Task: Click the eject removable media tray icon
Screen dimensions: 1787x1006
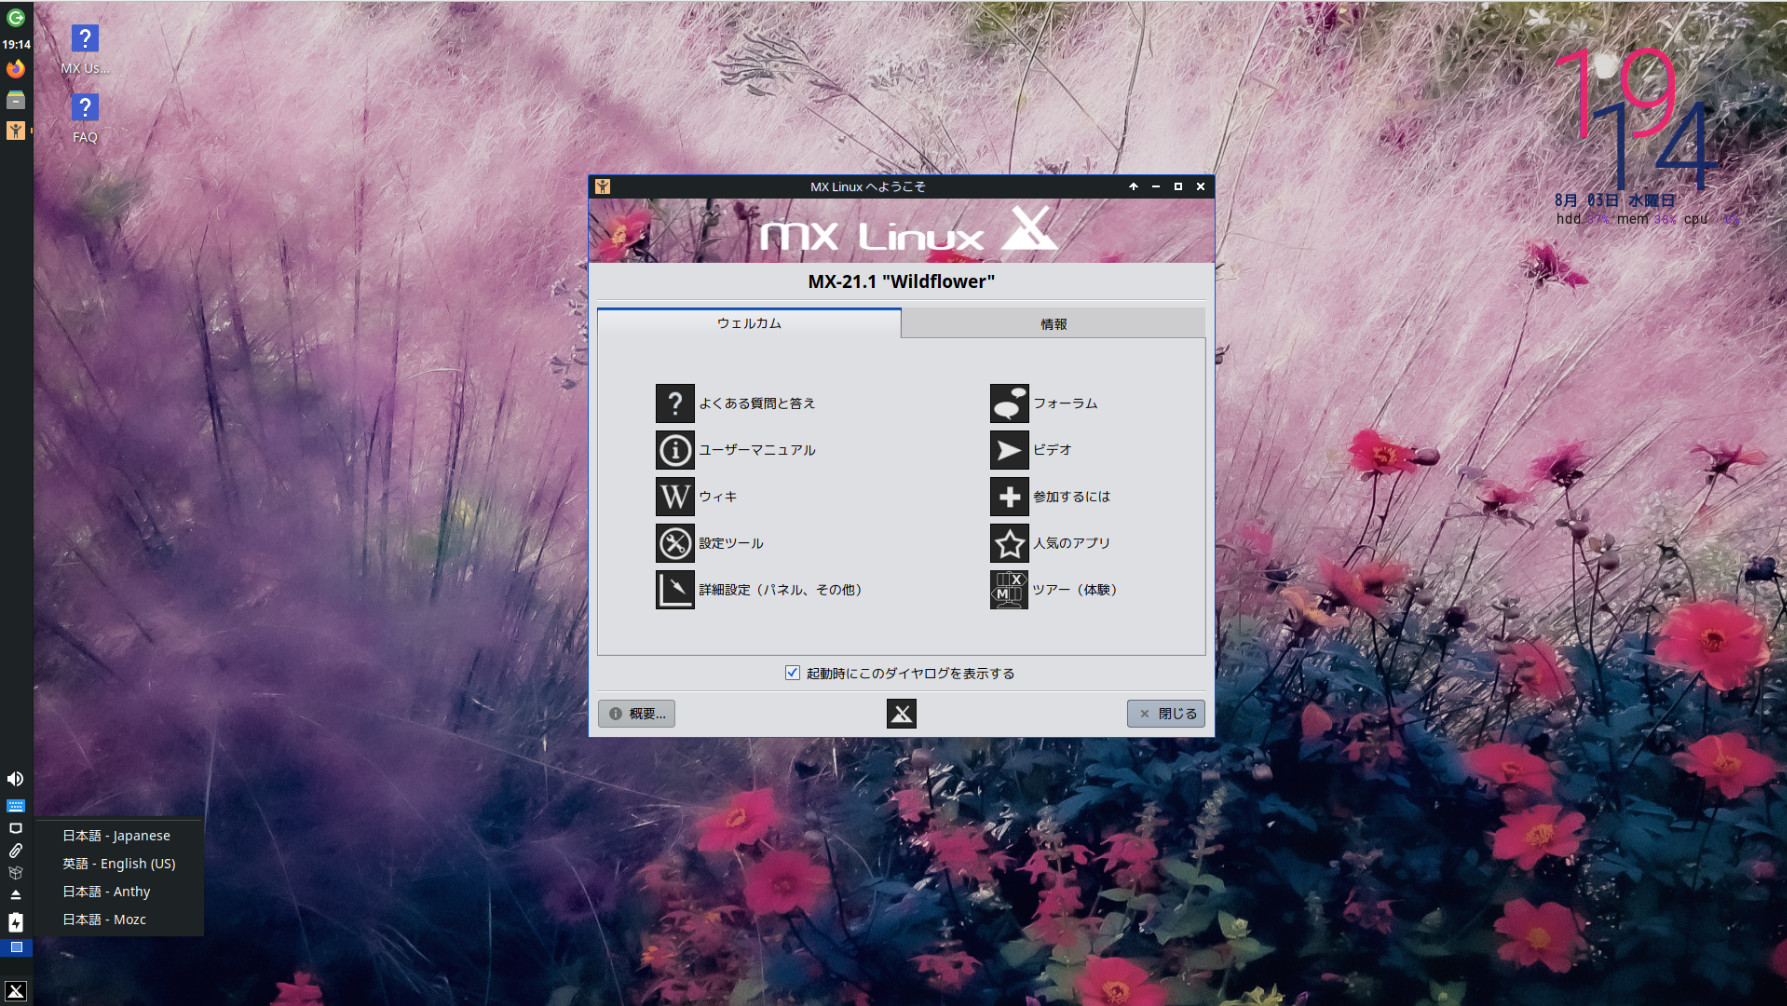Action: (15, 895)
